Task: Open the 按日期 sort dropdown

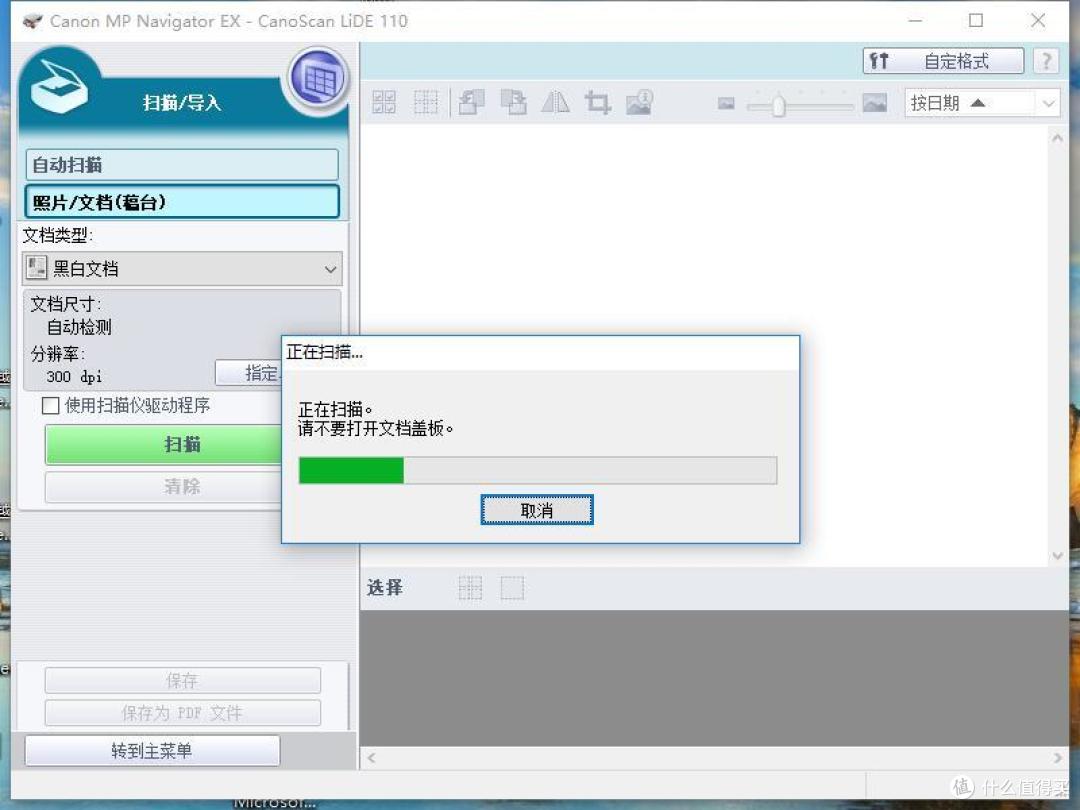Action: click(x=982, y=103)
